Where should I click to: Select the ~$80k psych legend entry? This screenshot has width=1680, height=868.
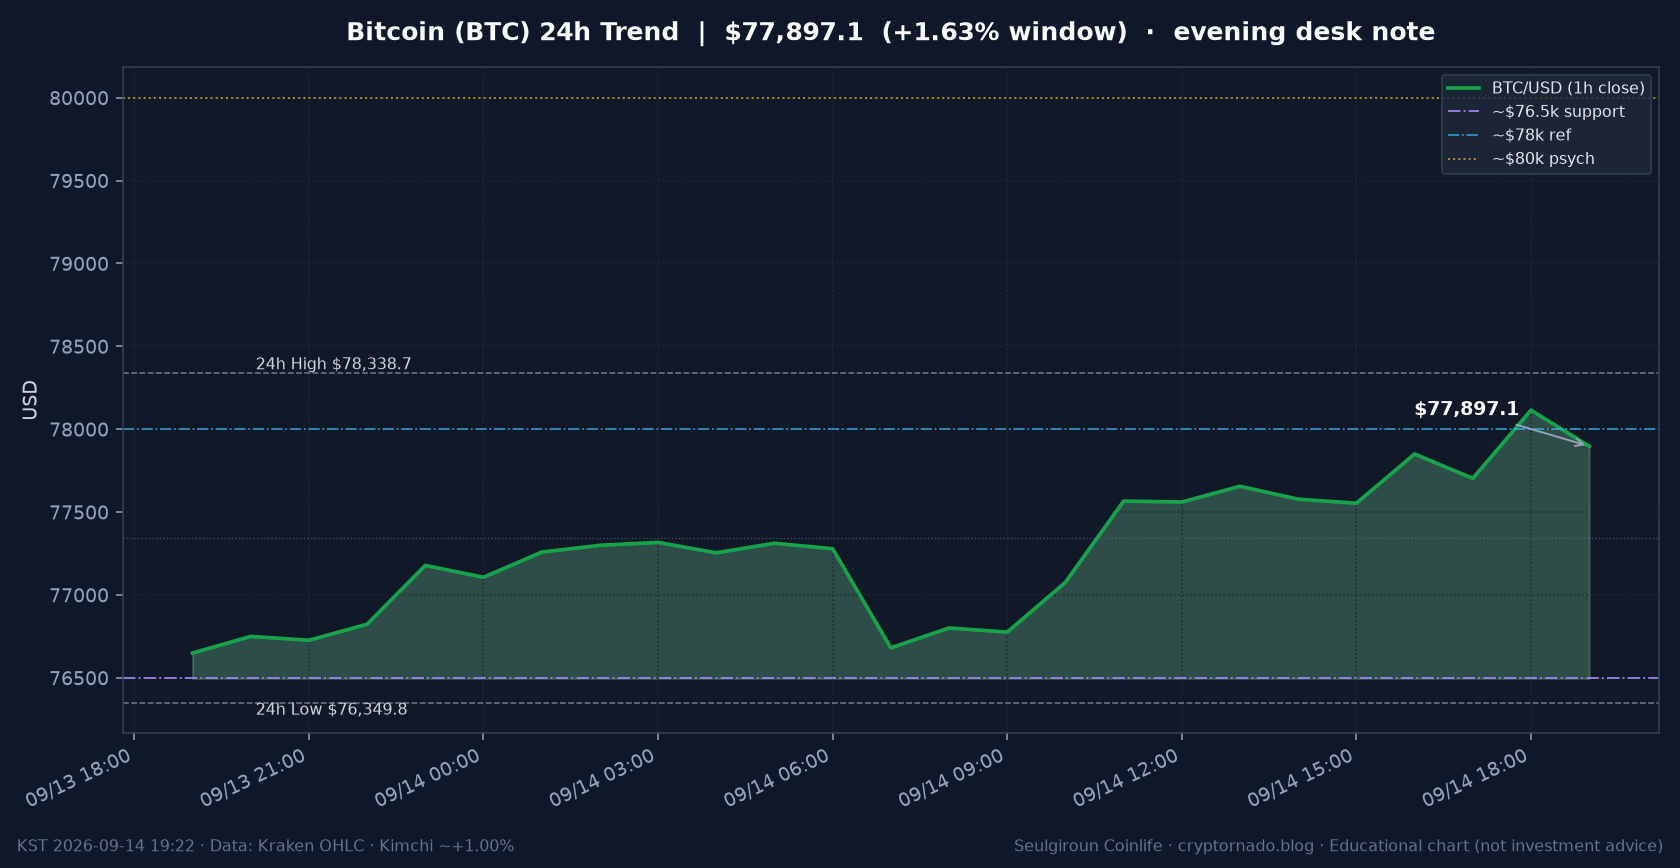(1521, 159)
